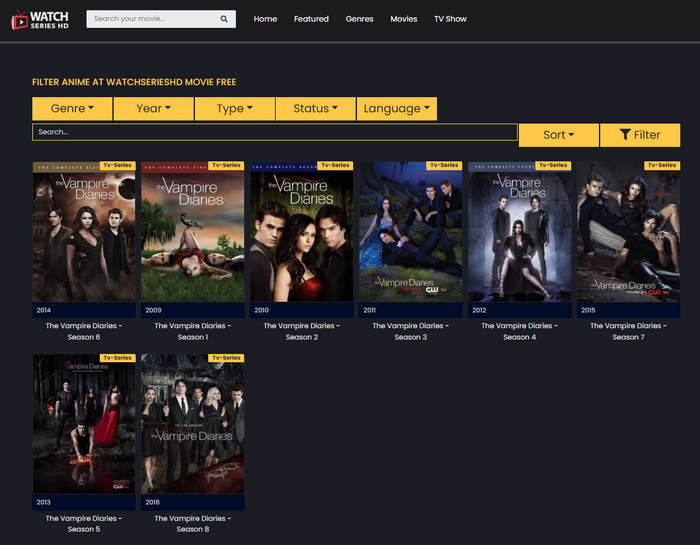Click the magnifier search icon

point(224,19)
